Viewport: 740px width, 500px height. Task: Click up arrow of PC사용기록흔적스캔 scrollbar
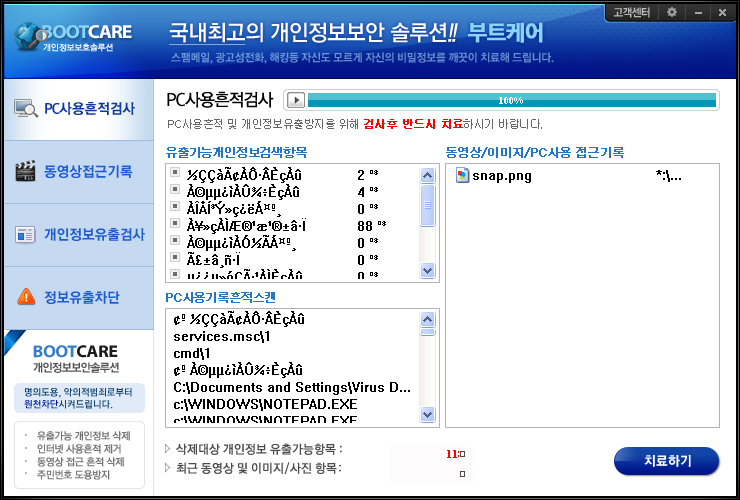point(428,320)
